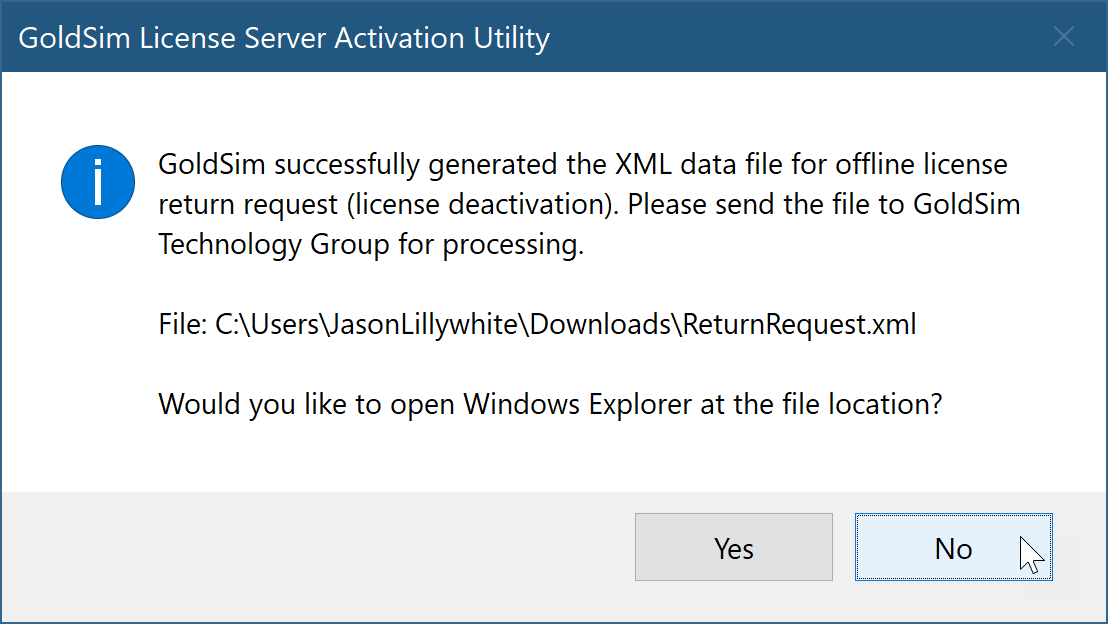Choose No to skip opening Explorer
The width and height of the screenshot is (1108, 624).
tap(953, 547)
